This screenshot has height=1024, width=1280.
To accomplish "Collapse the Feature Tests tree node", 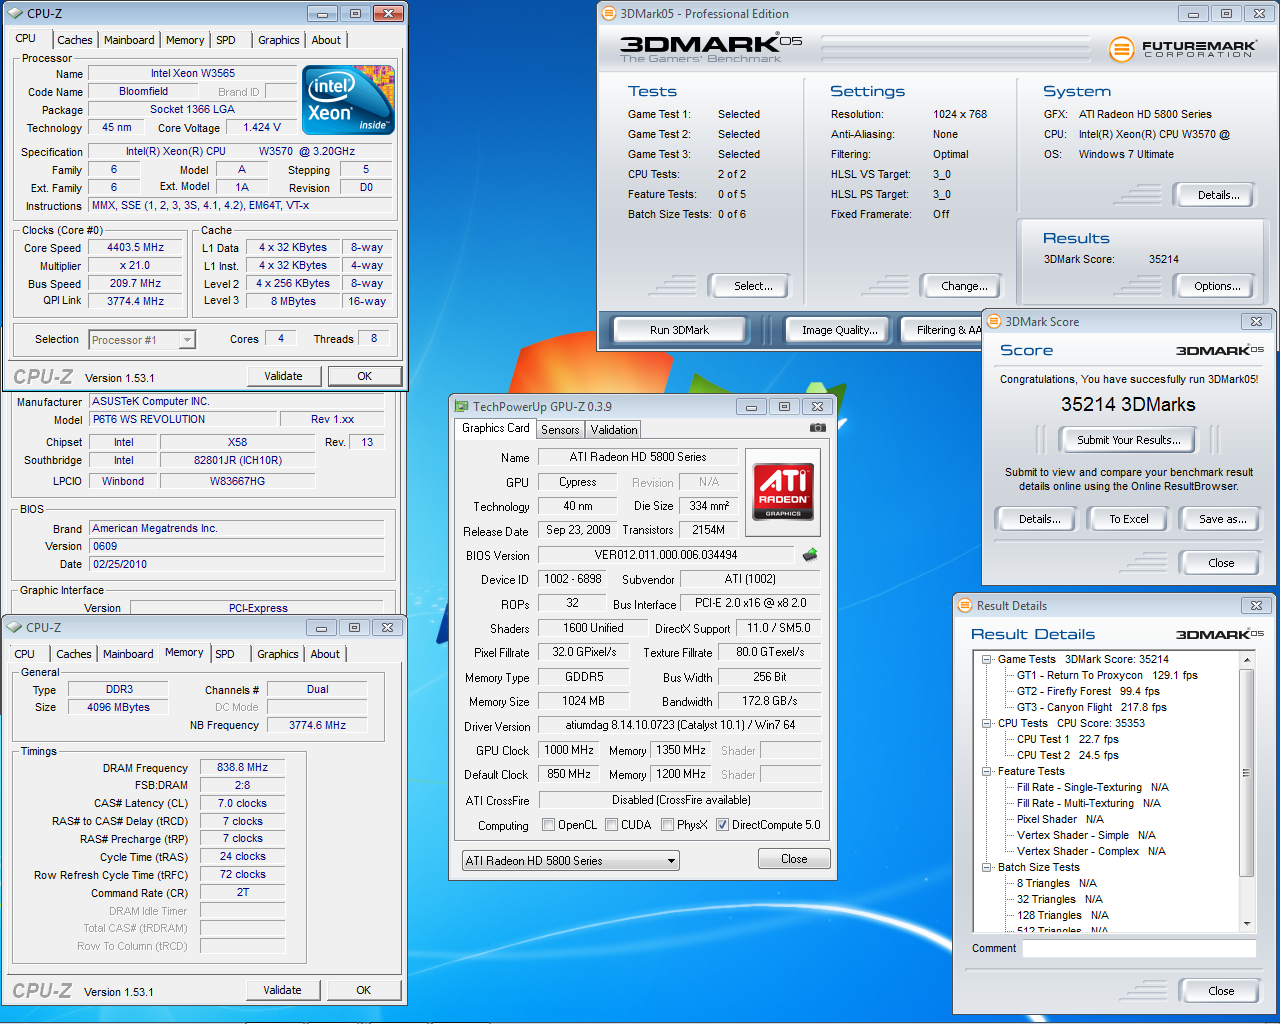I will click(987, 771).
